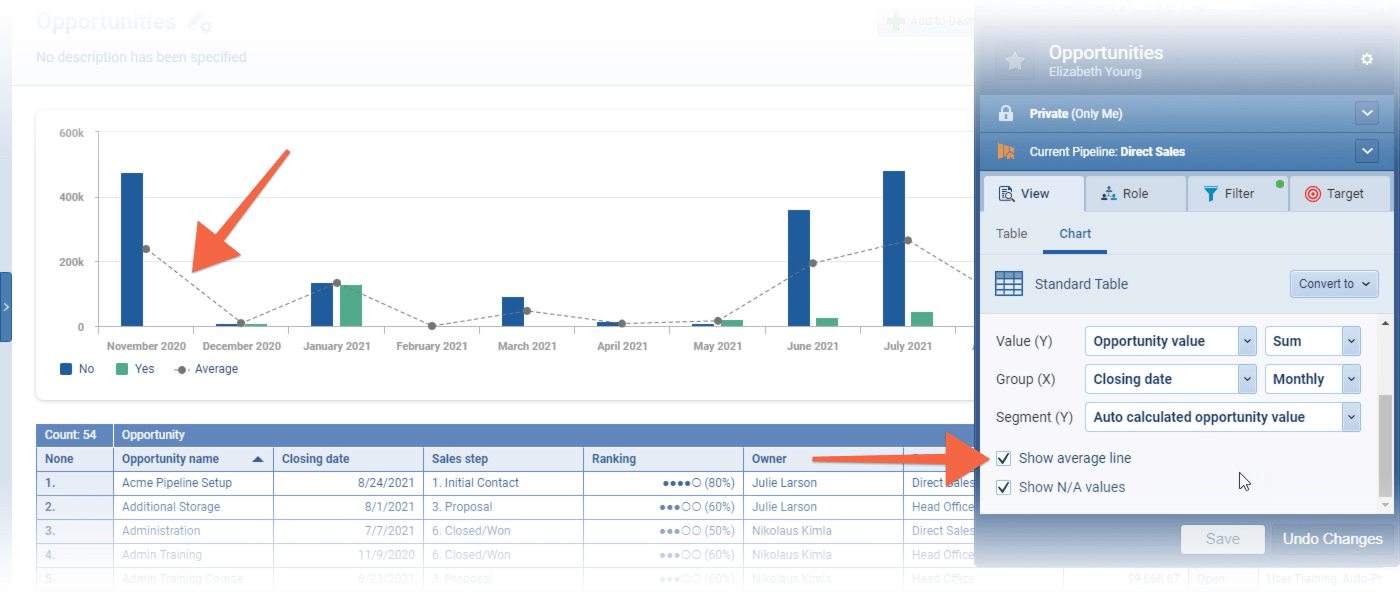Click the Private lock icon
The width and height of the screenshot is (1400, 597).
tap(1008, 114)
